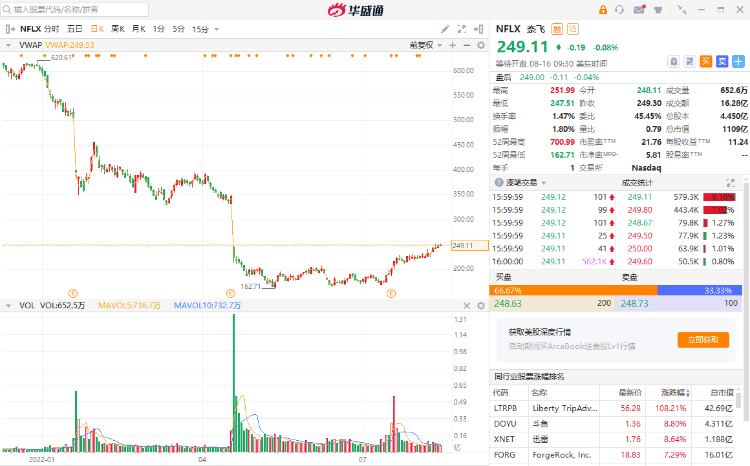750x466 pixels.
Task: Open VWAP indicator settings gear
Action: [x=481, y=45]
